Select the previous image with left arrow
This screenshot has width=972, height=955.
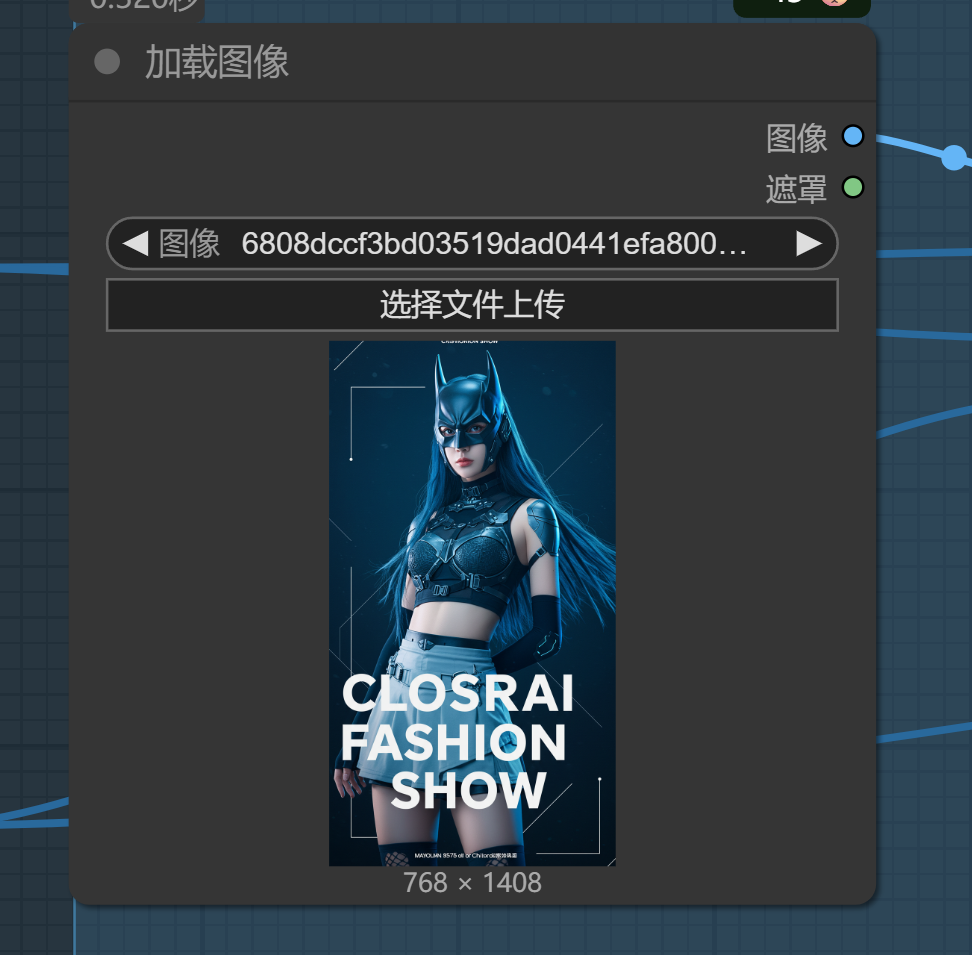click(x=136, y=244)
